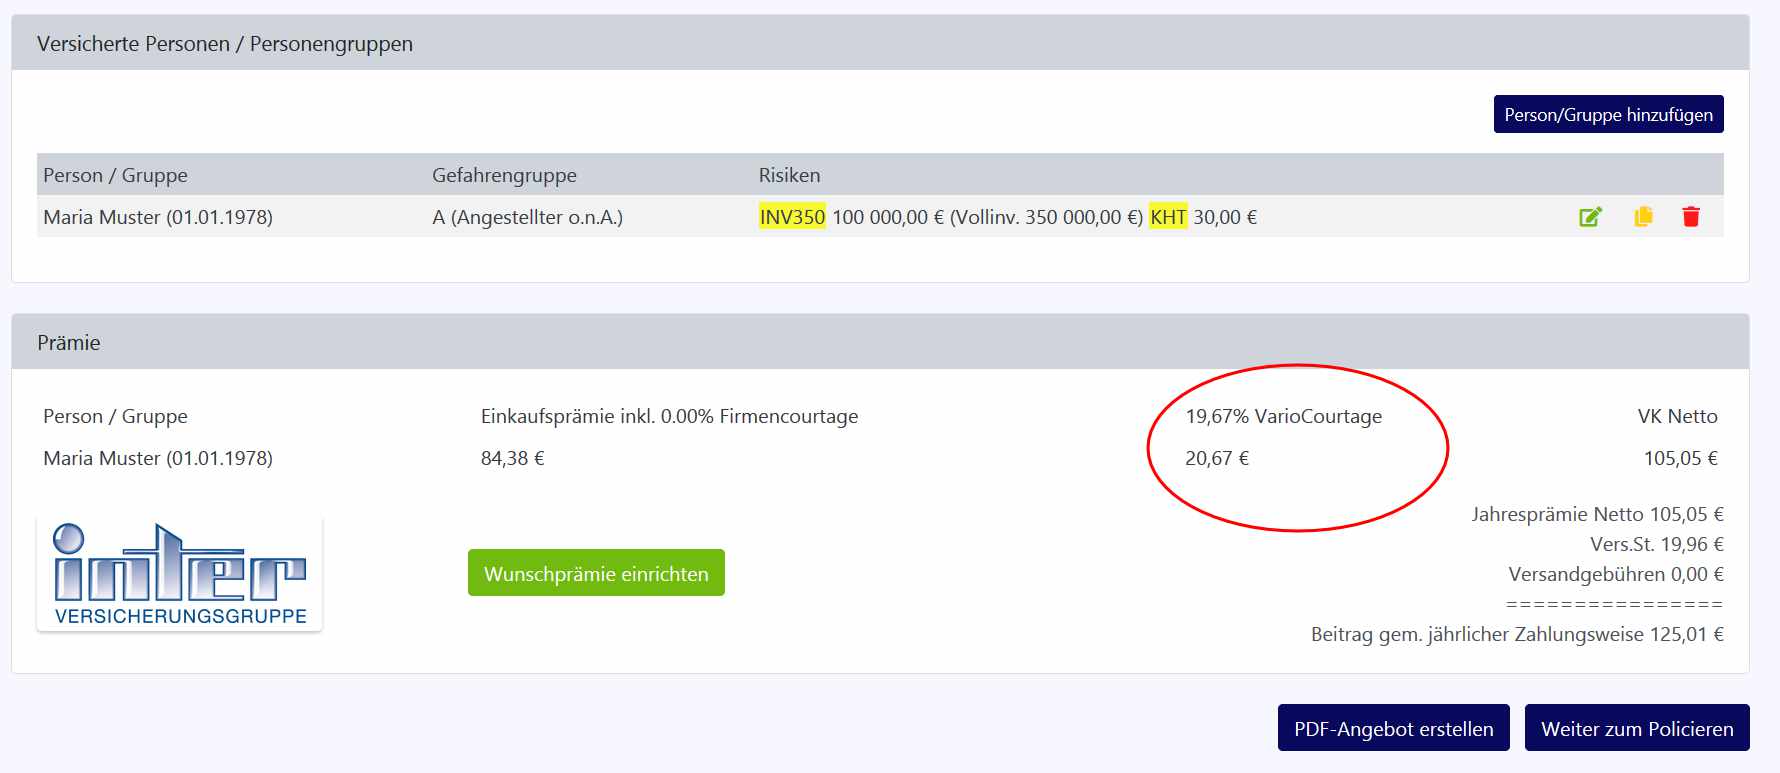Click the 19,67% VarioCourtage label
The width and height of the screenshot is (1780, 773).
click(x=1283, y=416)
